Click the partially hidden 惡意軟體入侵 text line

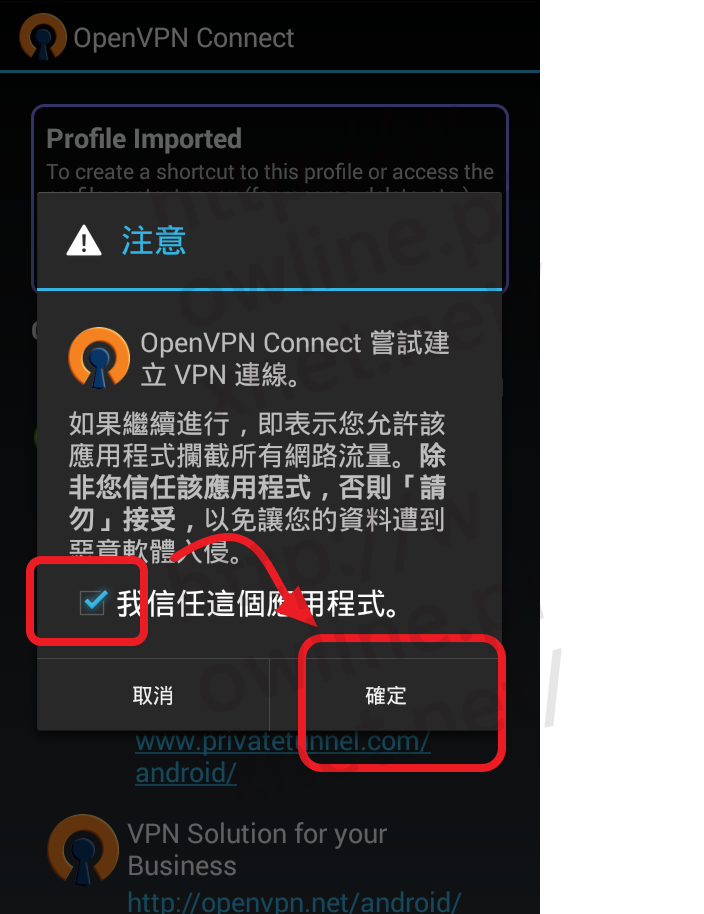point(154,551)
